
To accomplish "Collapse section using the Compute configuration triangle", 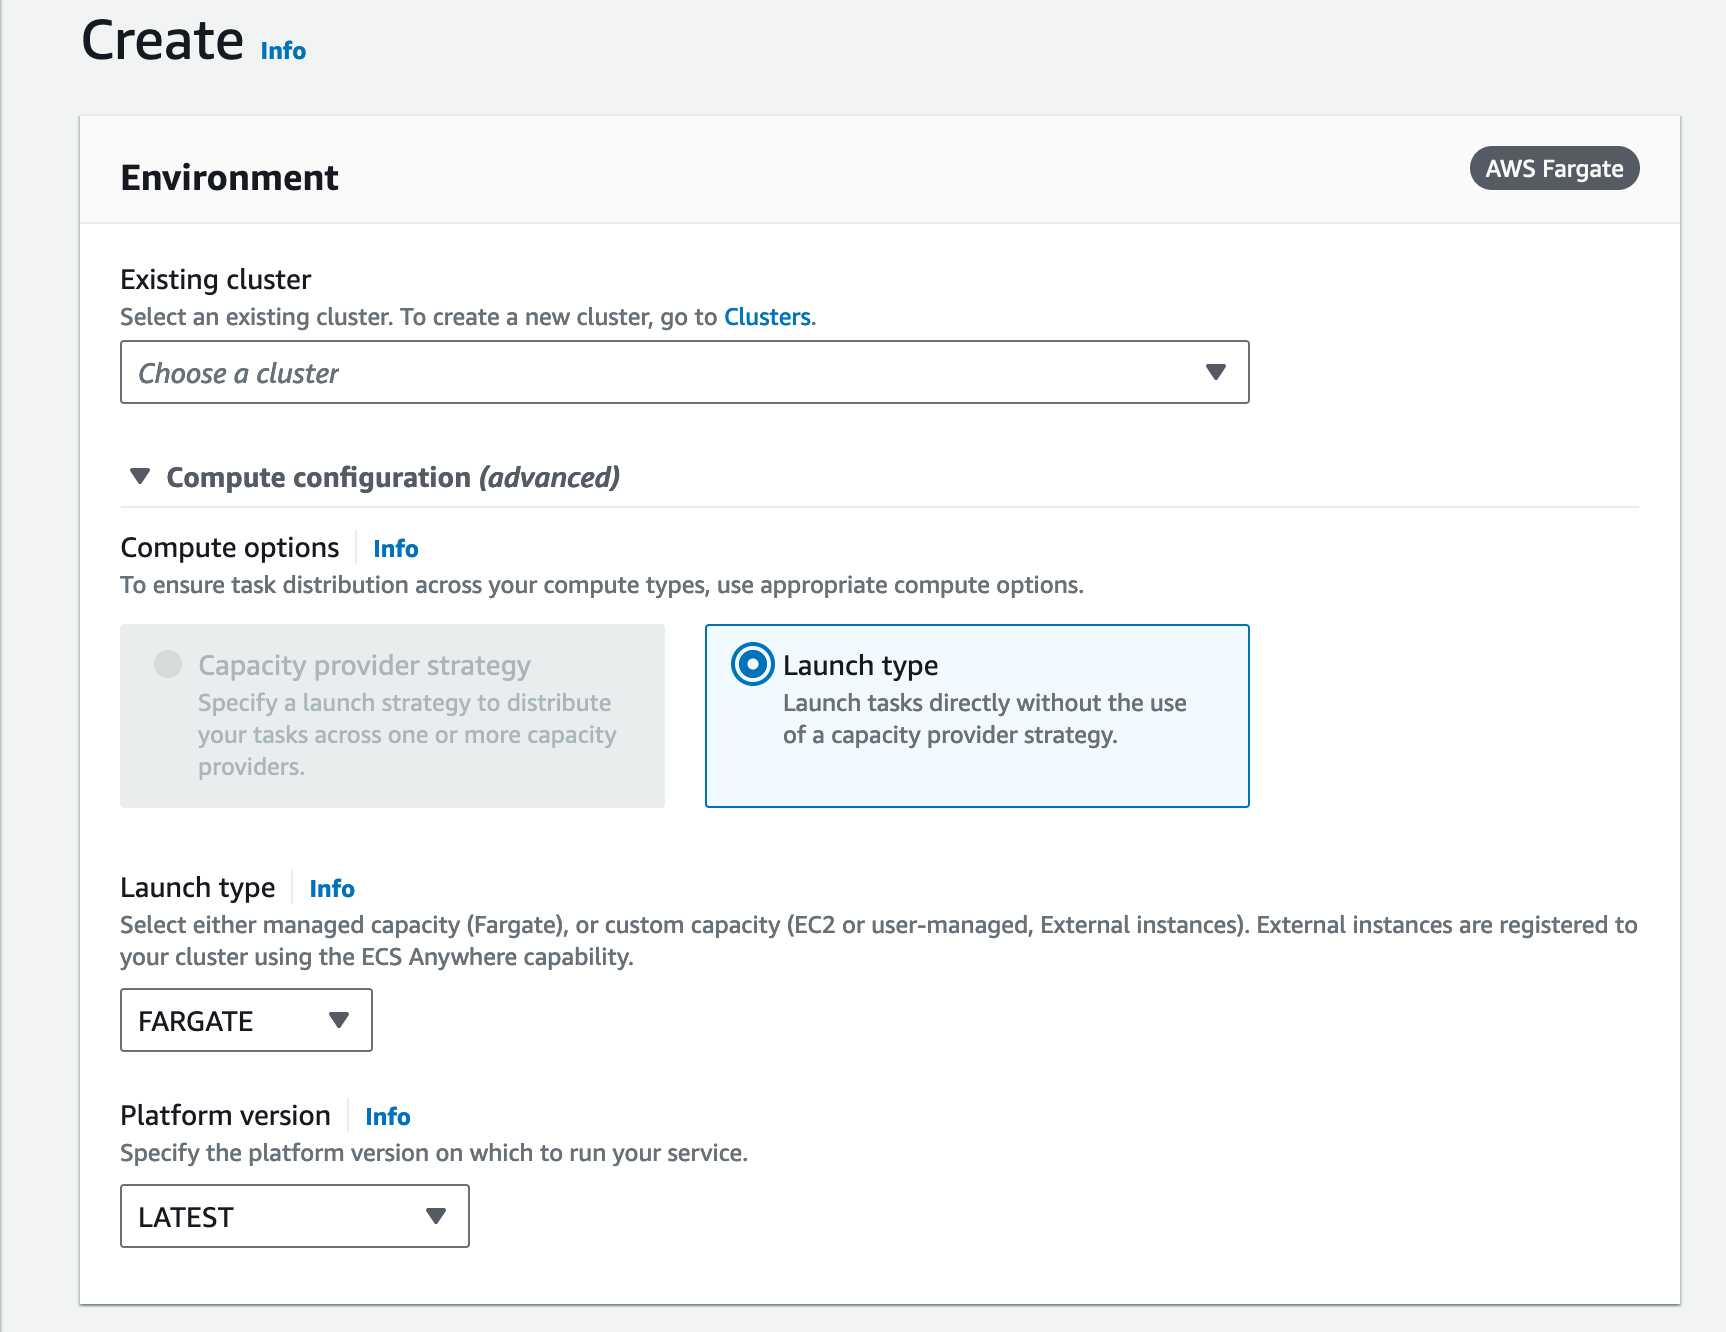I will coord(140,476).
